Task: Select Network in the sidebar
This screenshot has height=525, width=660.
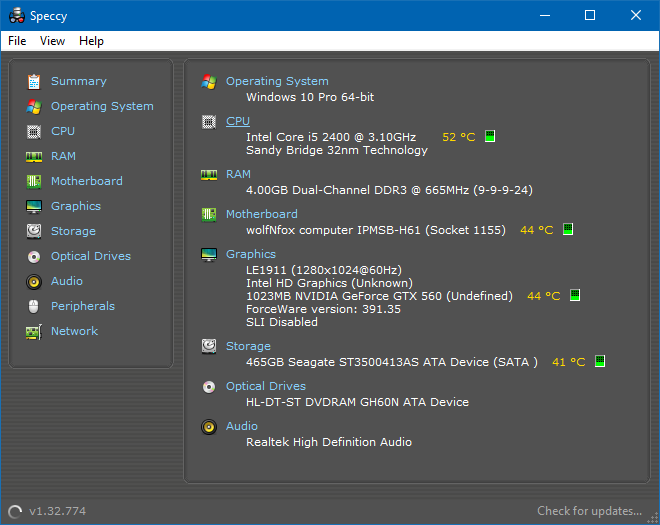Action: pos(75,331)
